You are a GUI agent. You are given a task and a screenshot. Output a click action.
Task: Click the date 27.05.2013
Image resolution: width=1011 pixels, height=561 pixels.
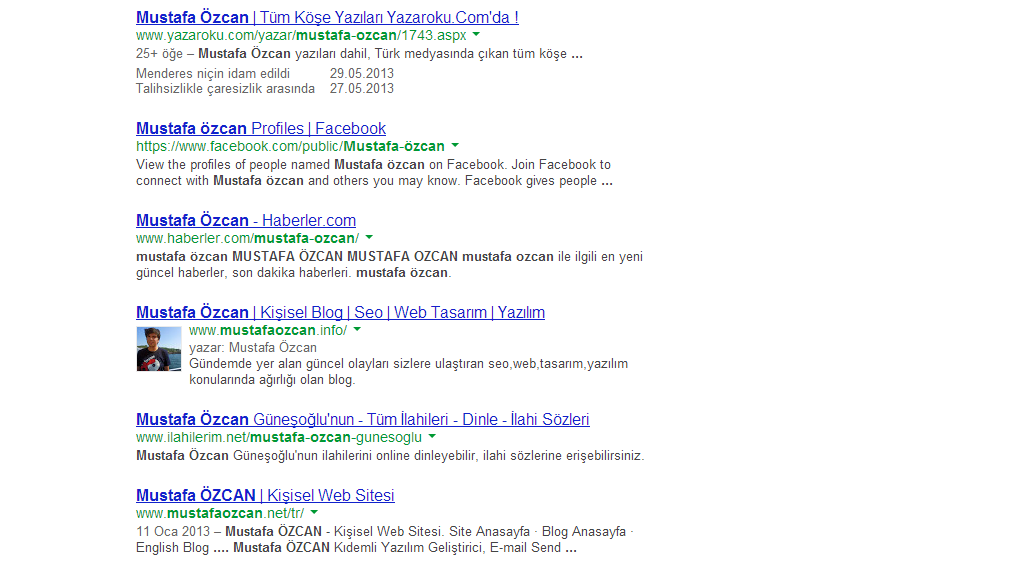[362, 88]
